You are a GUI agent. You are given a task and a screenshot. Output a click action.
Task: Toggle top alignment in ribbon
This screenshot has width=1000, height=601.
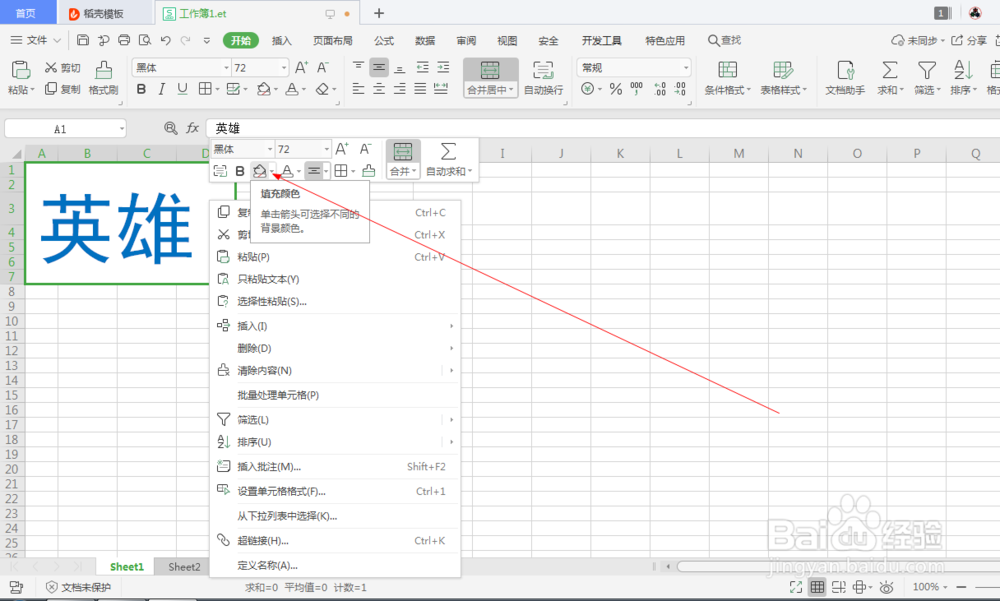pyautogui.click(x=358, y=67)
